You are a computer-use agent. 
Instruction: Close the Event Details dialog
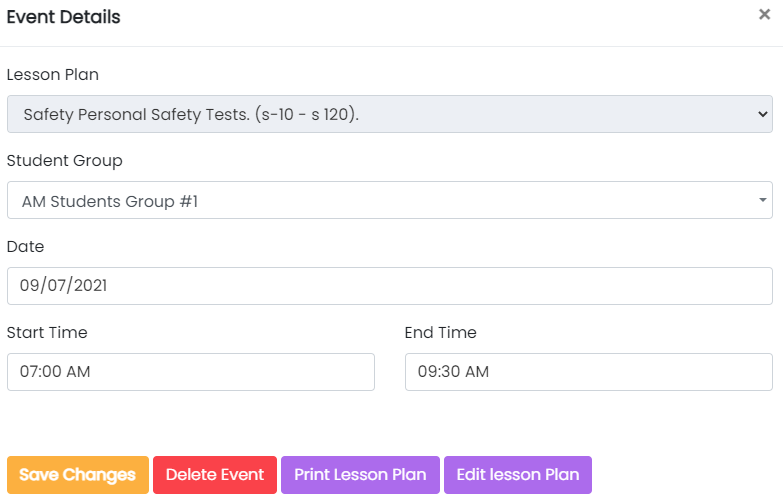[764, 15]
